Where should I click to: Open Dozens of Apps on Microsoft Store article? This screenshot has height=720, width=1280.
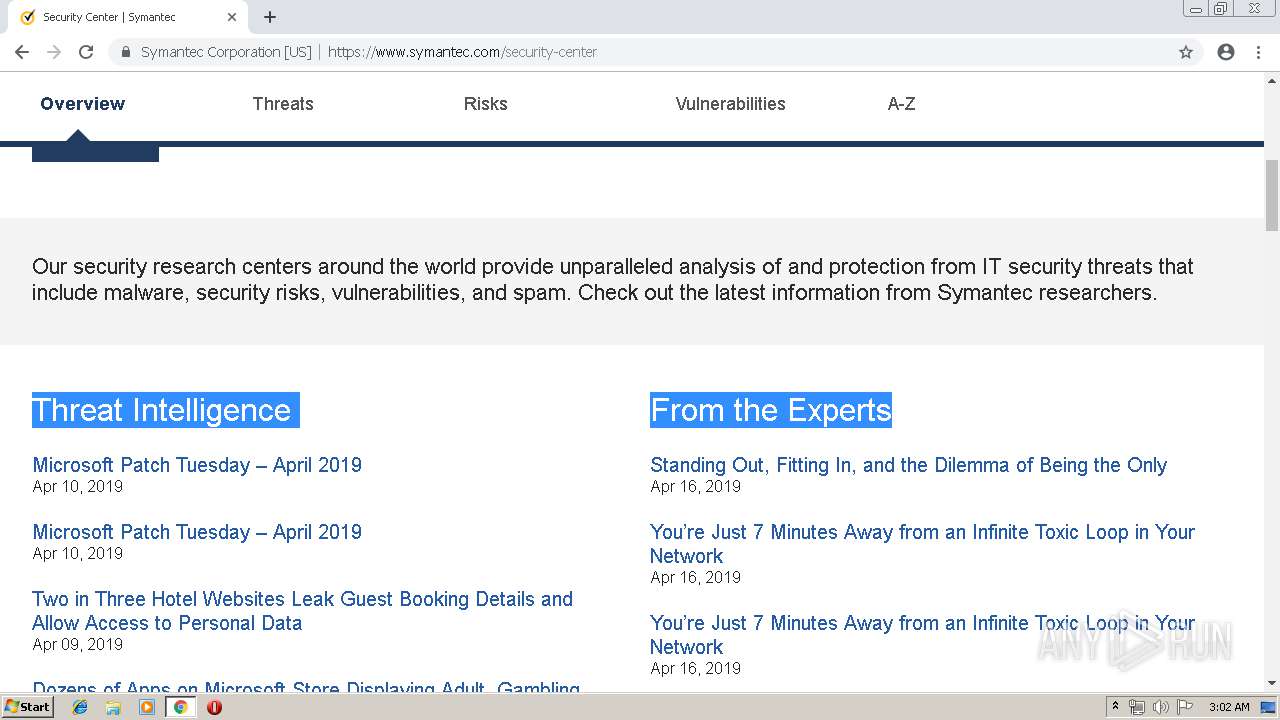(x=306, y=686)
